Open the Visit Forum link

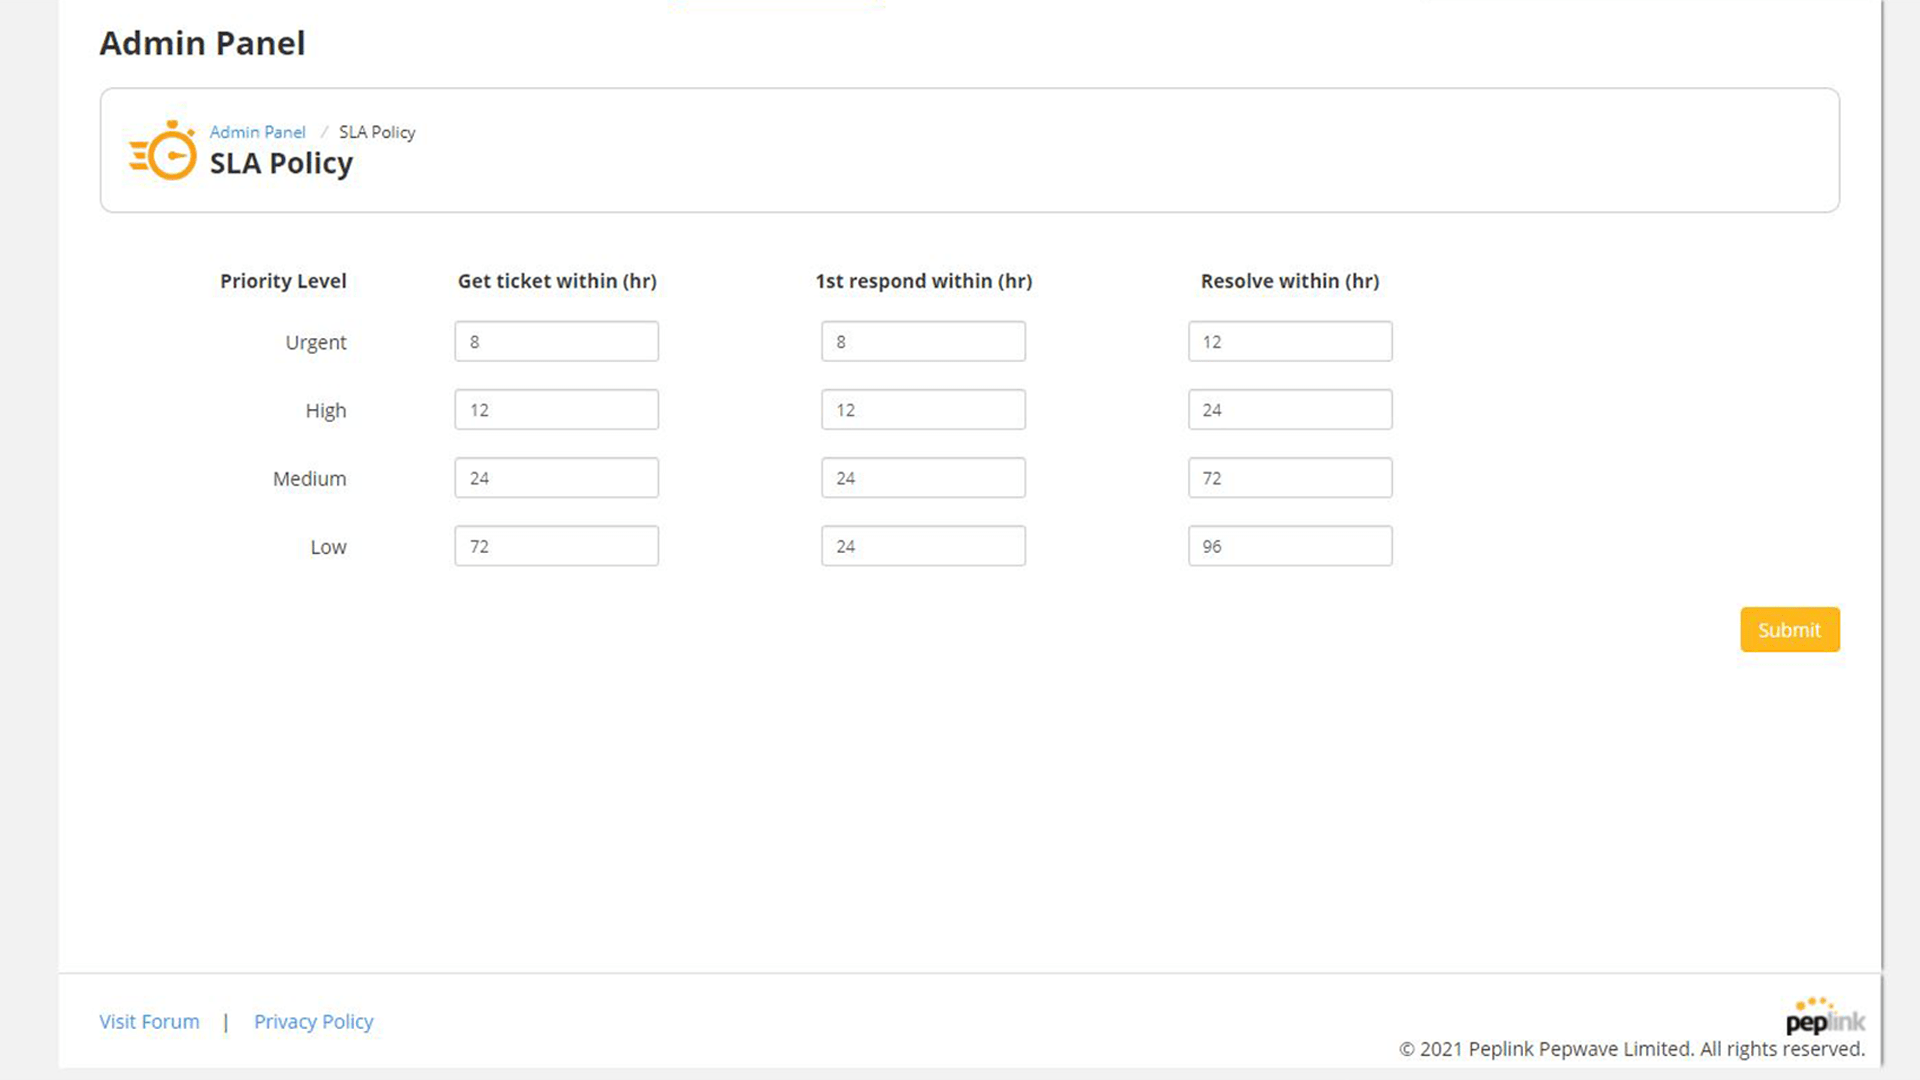click(x=149, y=1021)
